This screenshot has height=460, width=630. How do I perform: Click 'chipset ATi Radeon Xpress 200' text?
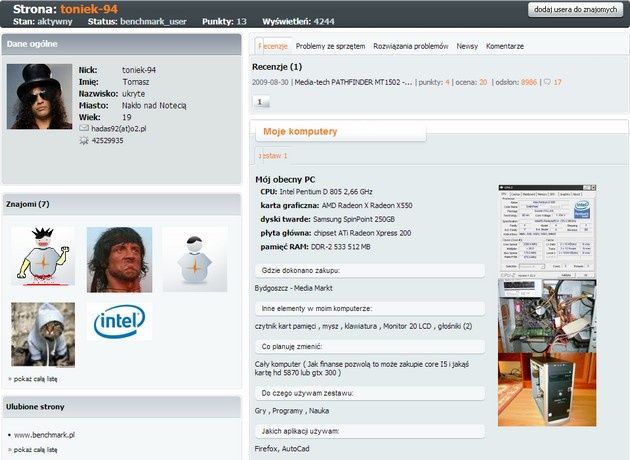coord(362,233)
